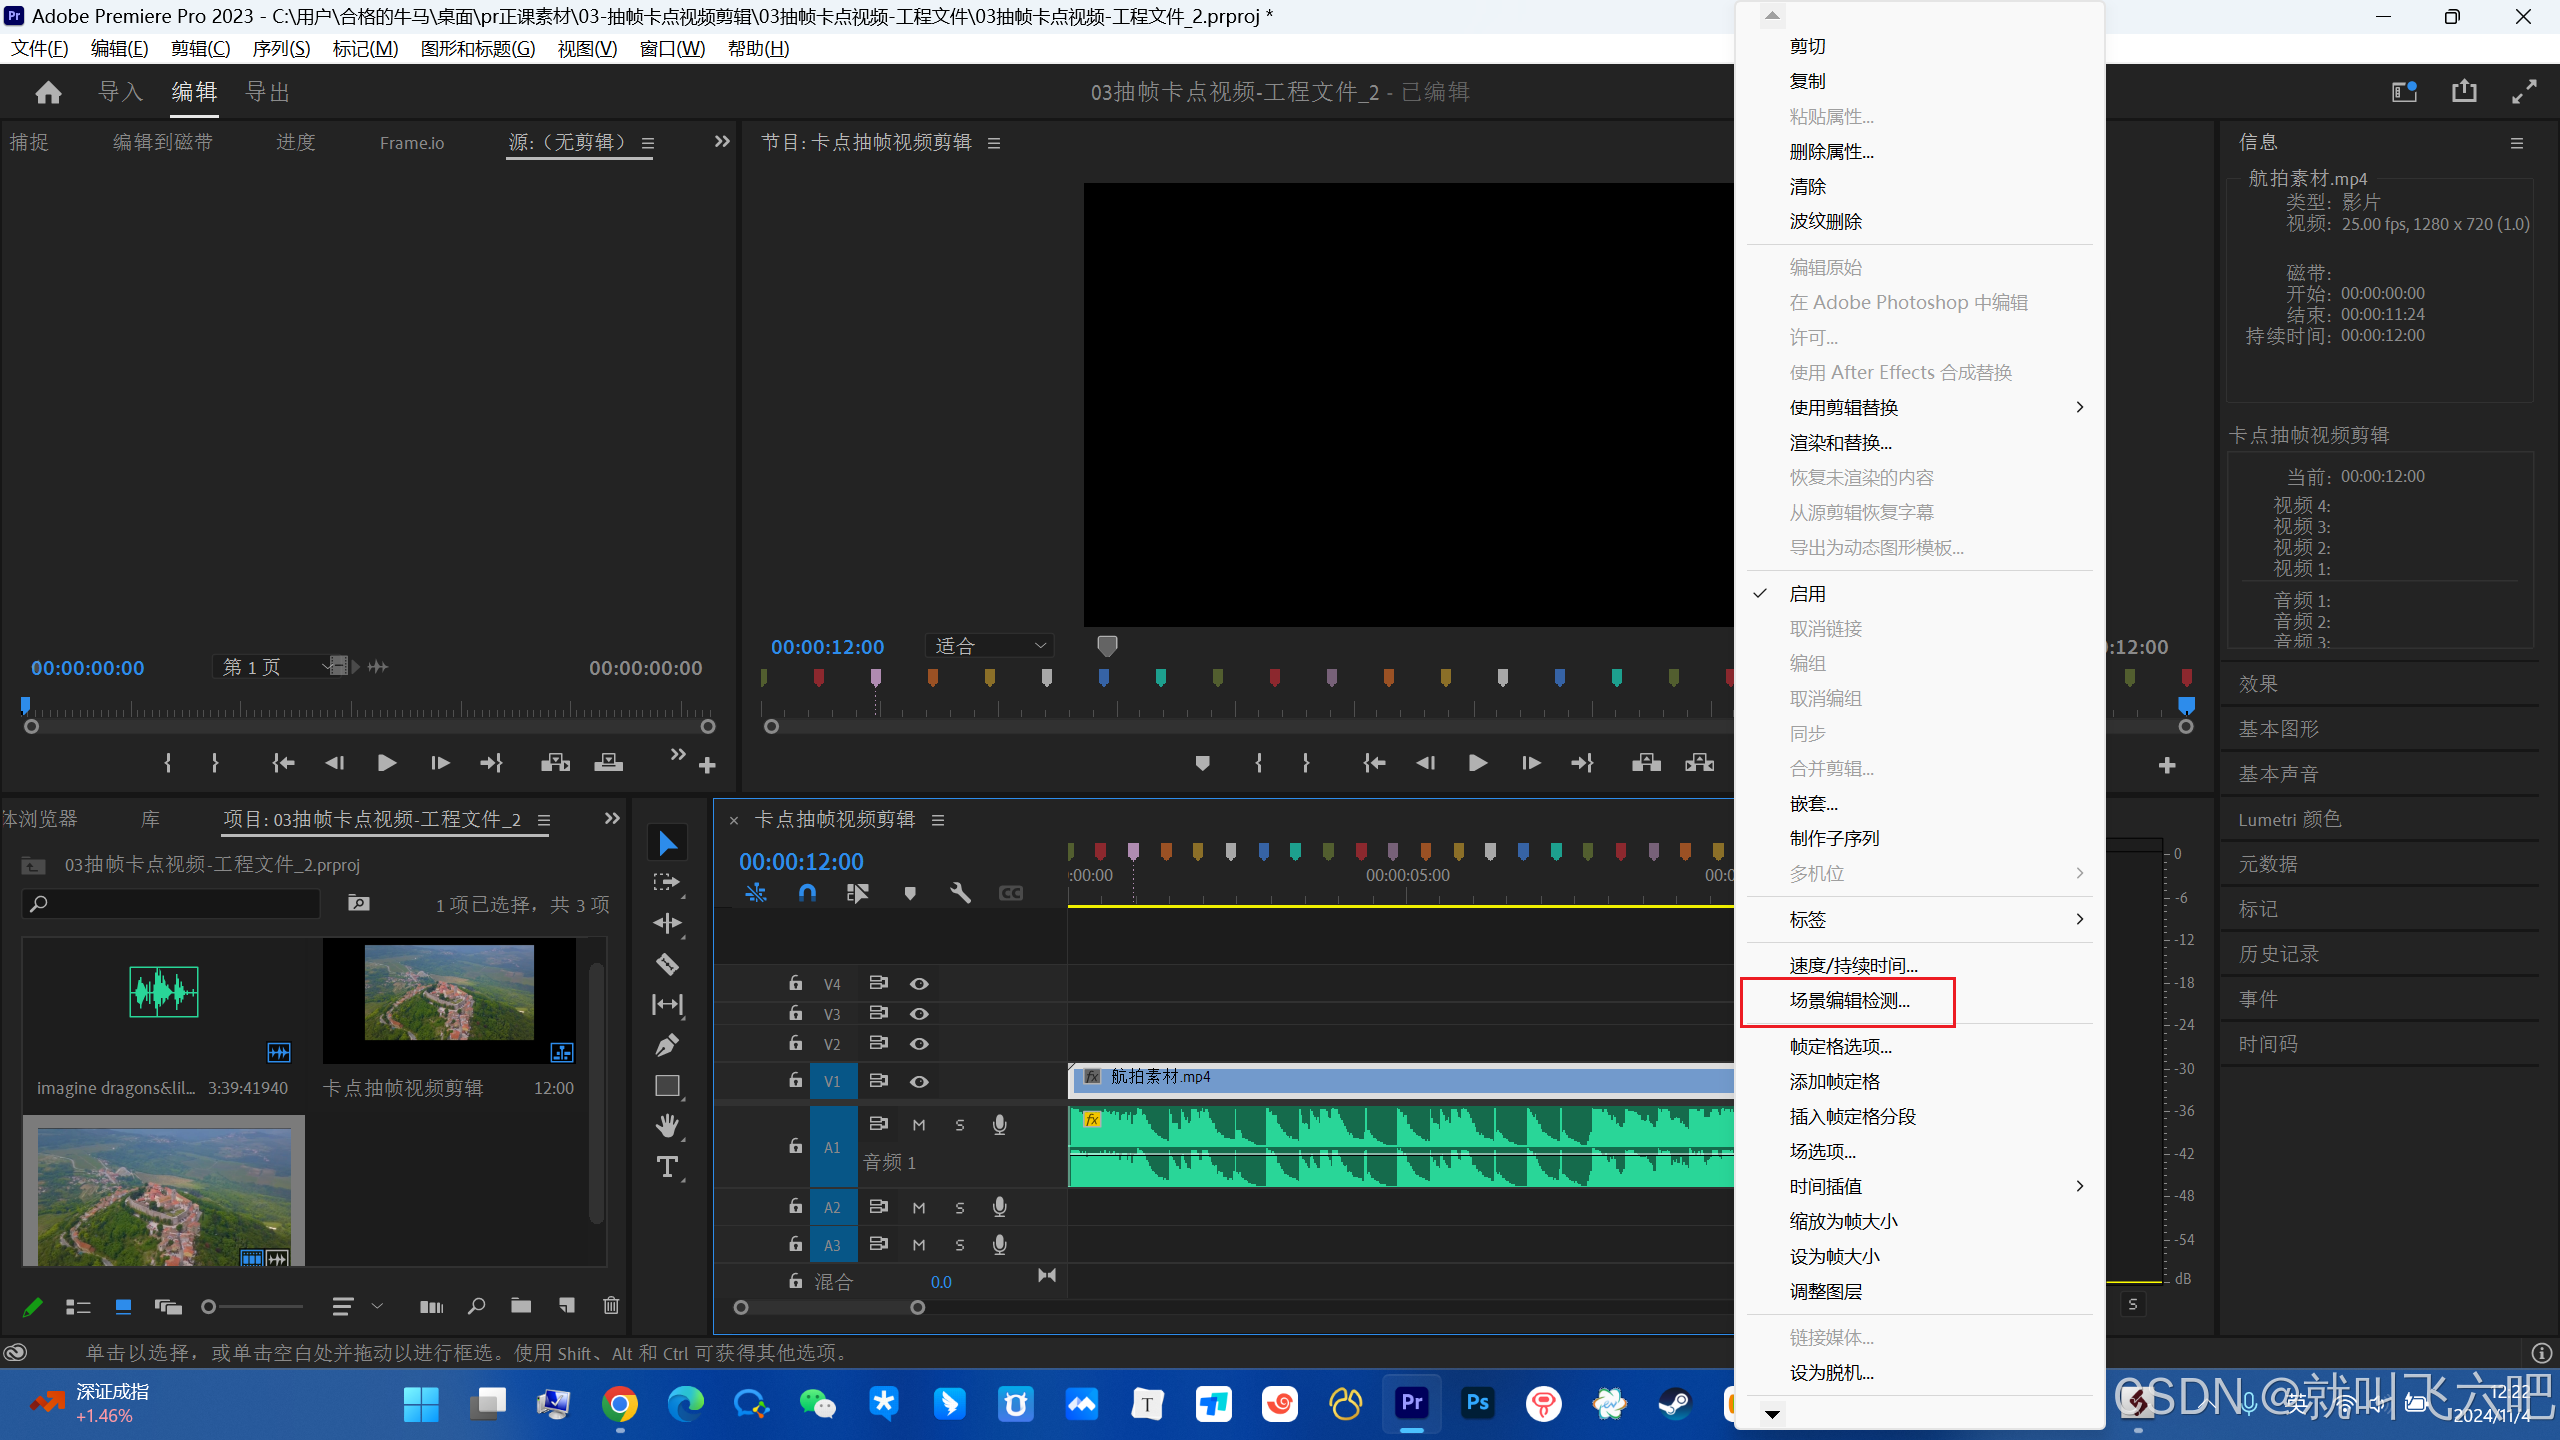Select the Pen tool
2560x1440 pixels.
pyautogui.click(x=667, y=1045)
